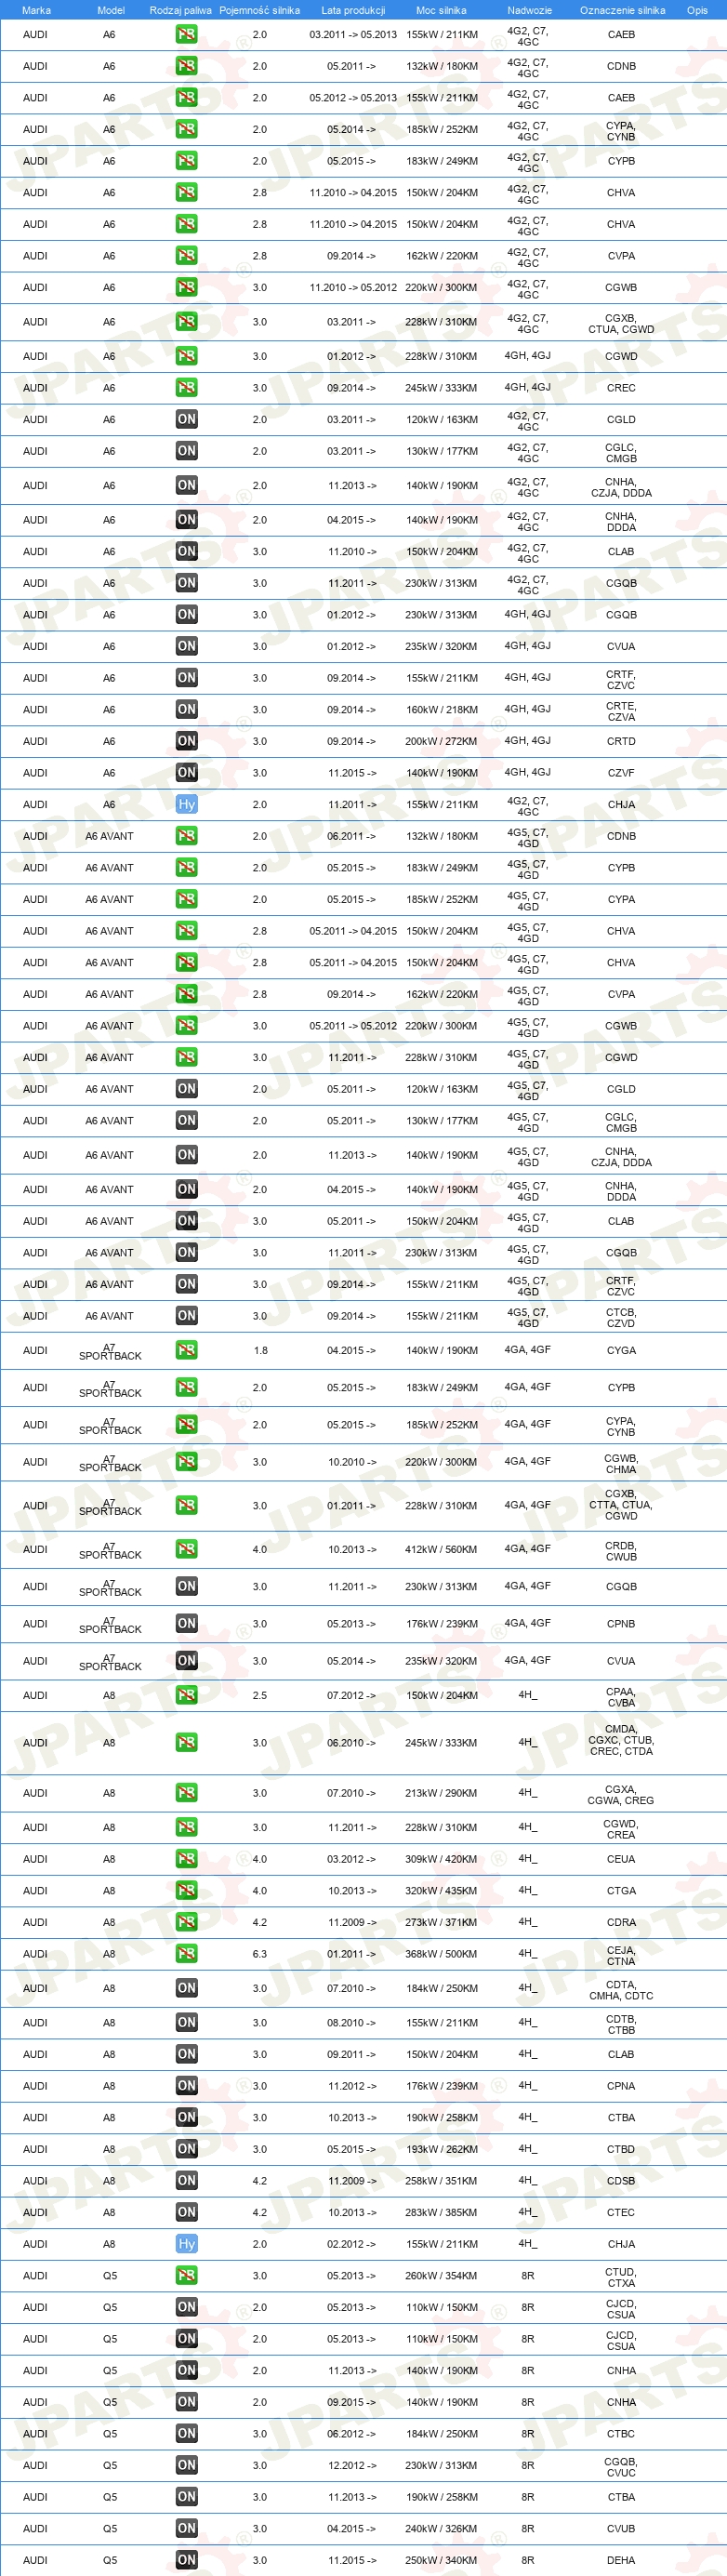Click the Opis column header
Image resolution: width=727 pixels, height=2576 pixels.
pos(697,10)
